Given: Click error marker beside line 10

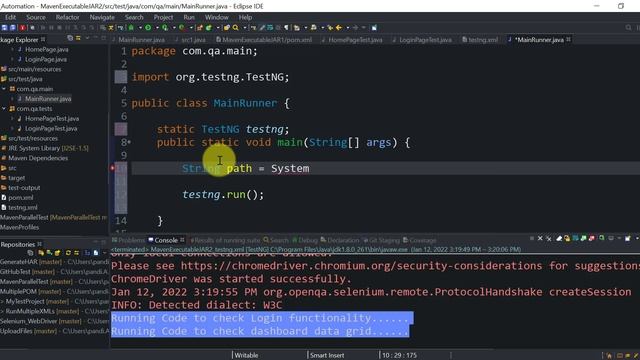Looking at the screenshot, I should [112, 168].
